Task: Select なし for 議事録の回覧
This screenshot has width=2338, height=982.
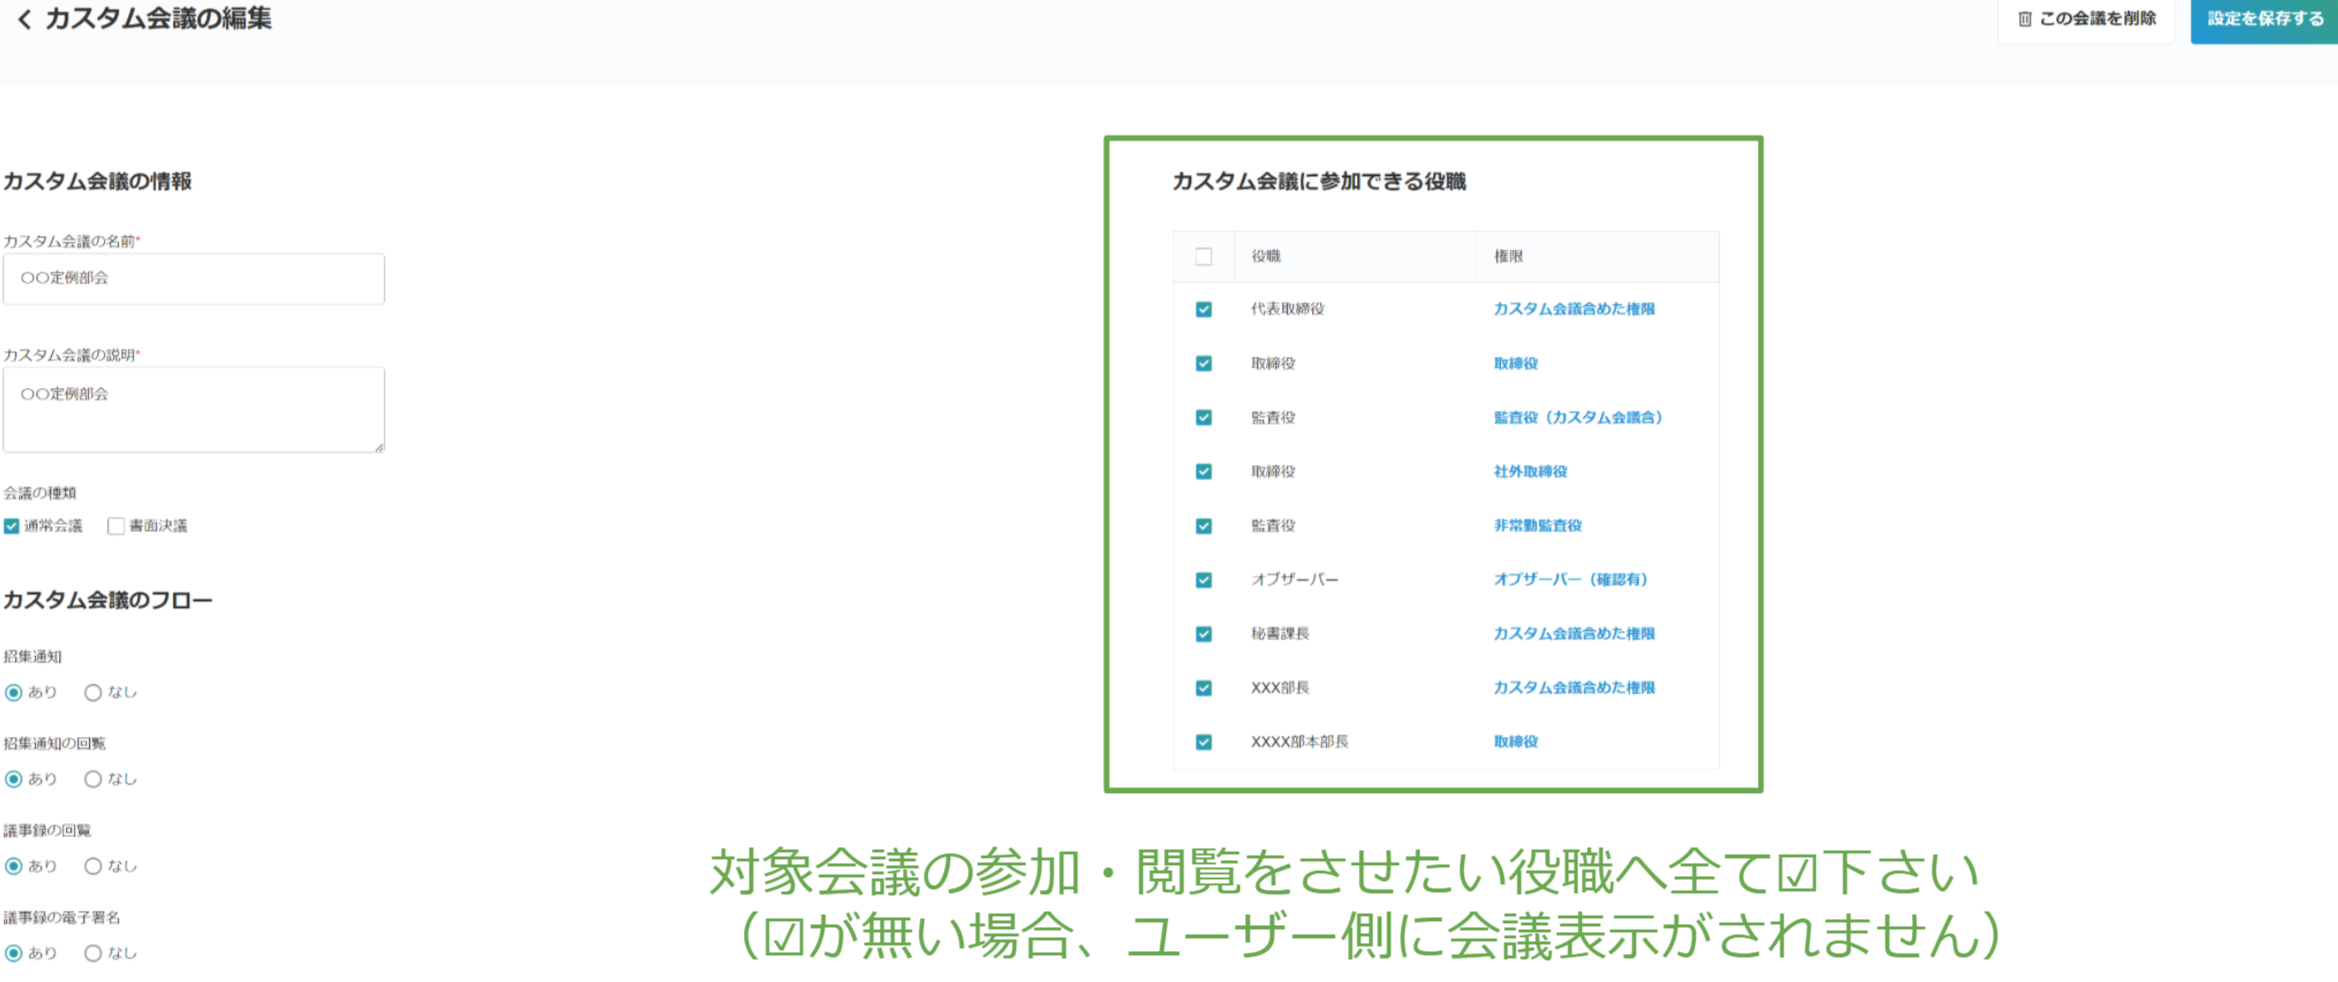Action: 93,866
